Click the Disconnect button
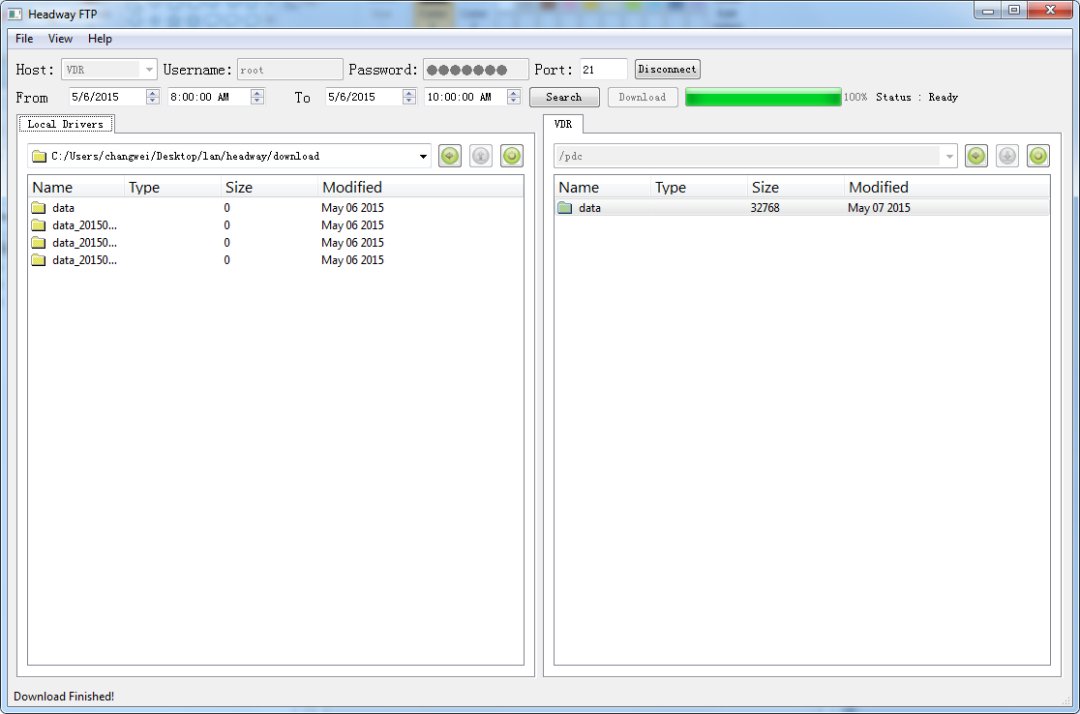Screen dimensions: 1080x714 tap(667, 70)
